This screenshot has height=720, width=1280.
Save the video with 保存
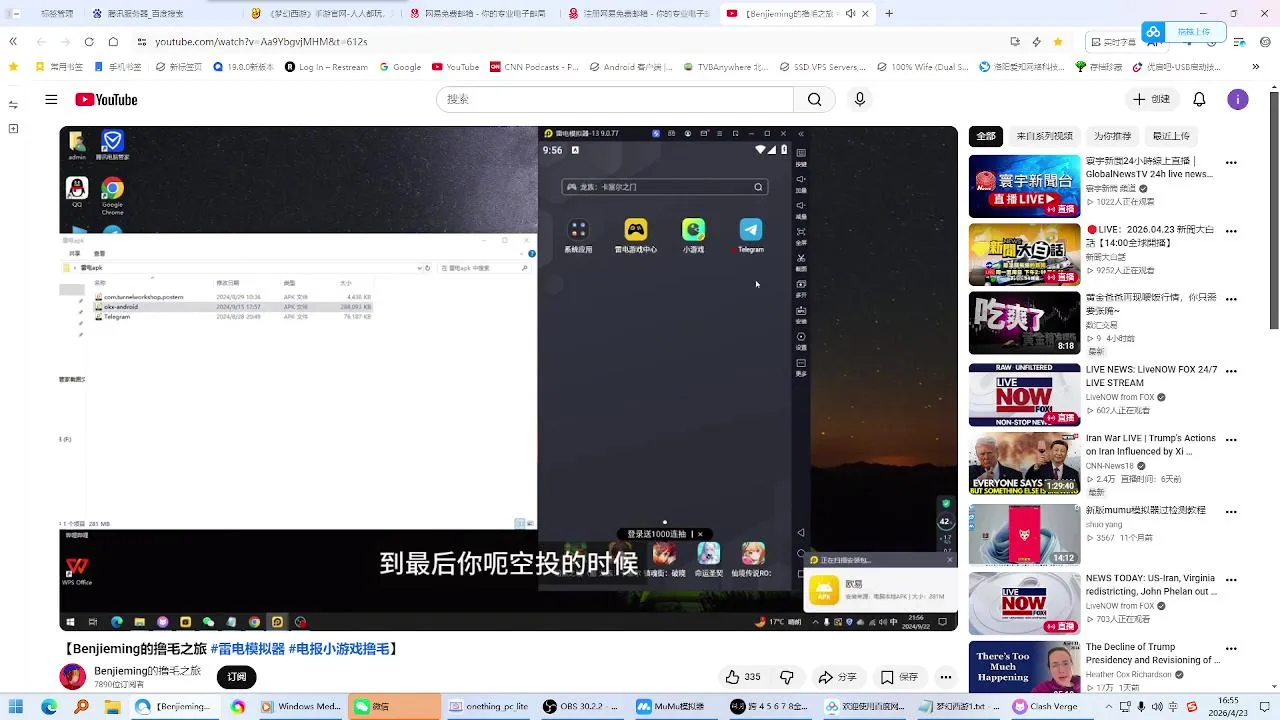pos(899,677)
